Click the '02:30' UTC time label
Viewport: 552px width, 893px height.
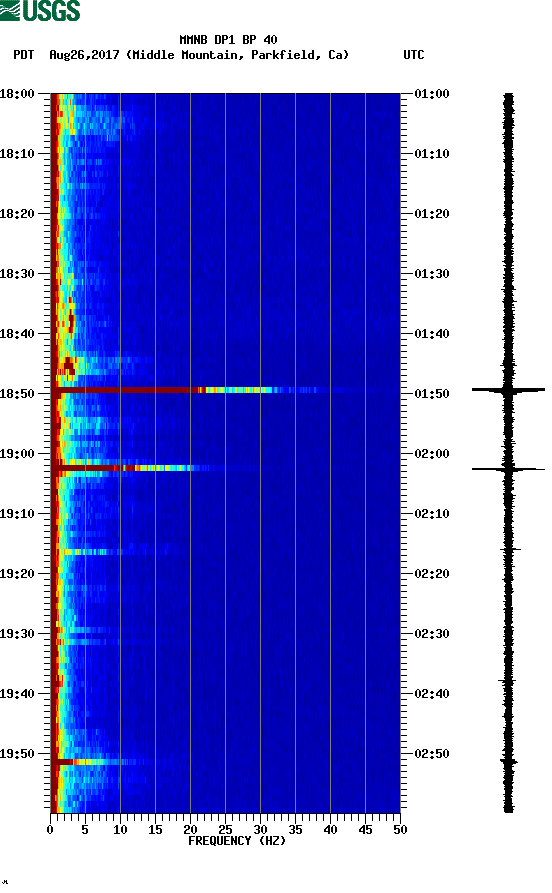[432, 634]
